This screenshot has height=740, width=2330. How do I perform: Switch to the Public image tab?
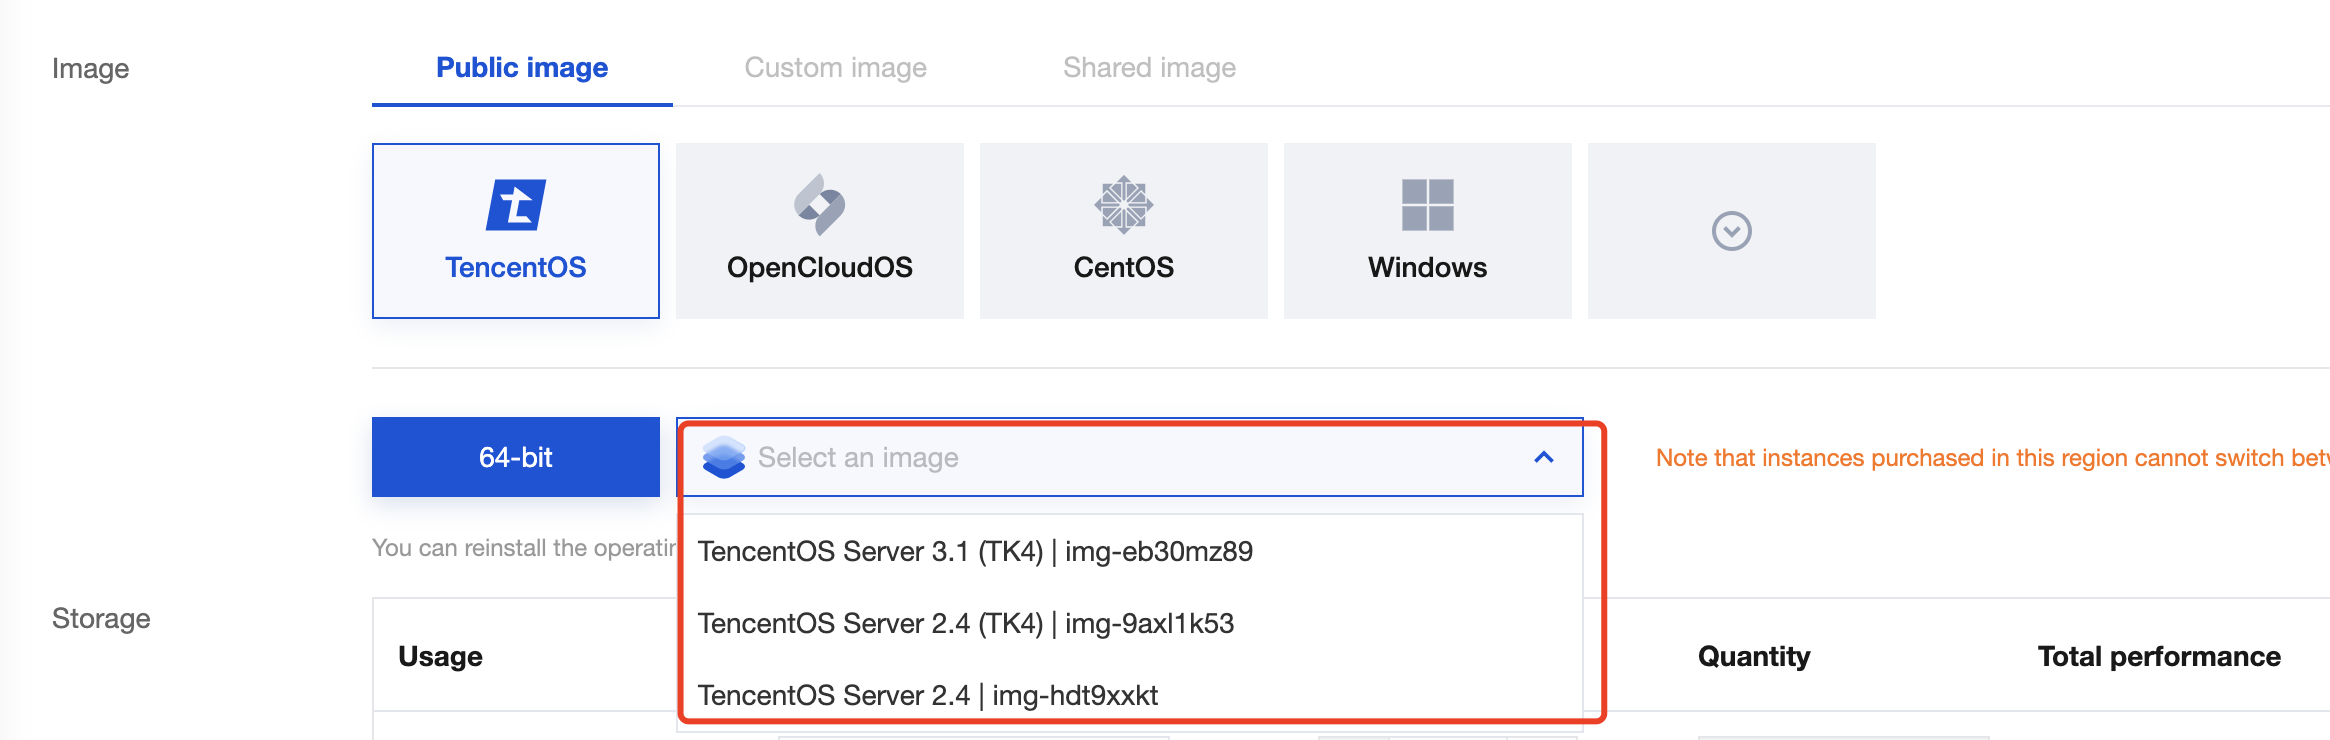point(522,67)
